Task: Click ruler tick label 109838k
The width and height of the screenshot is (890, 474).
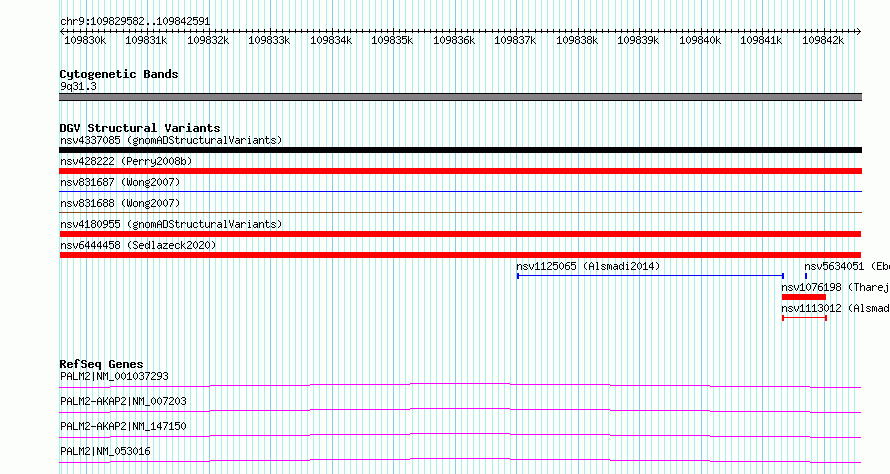Action: (577, 41)
